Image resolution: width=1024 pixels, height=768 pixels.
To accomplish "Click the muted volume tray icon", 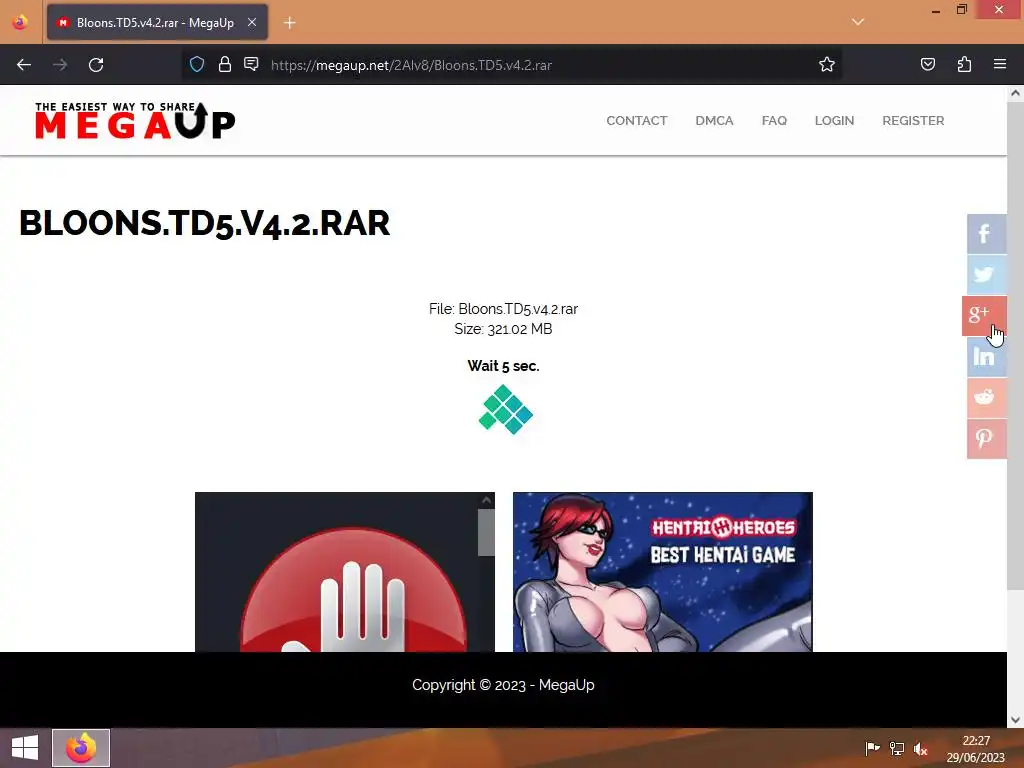I will (921, 748).
